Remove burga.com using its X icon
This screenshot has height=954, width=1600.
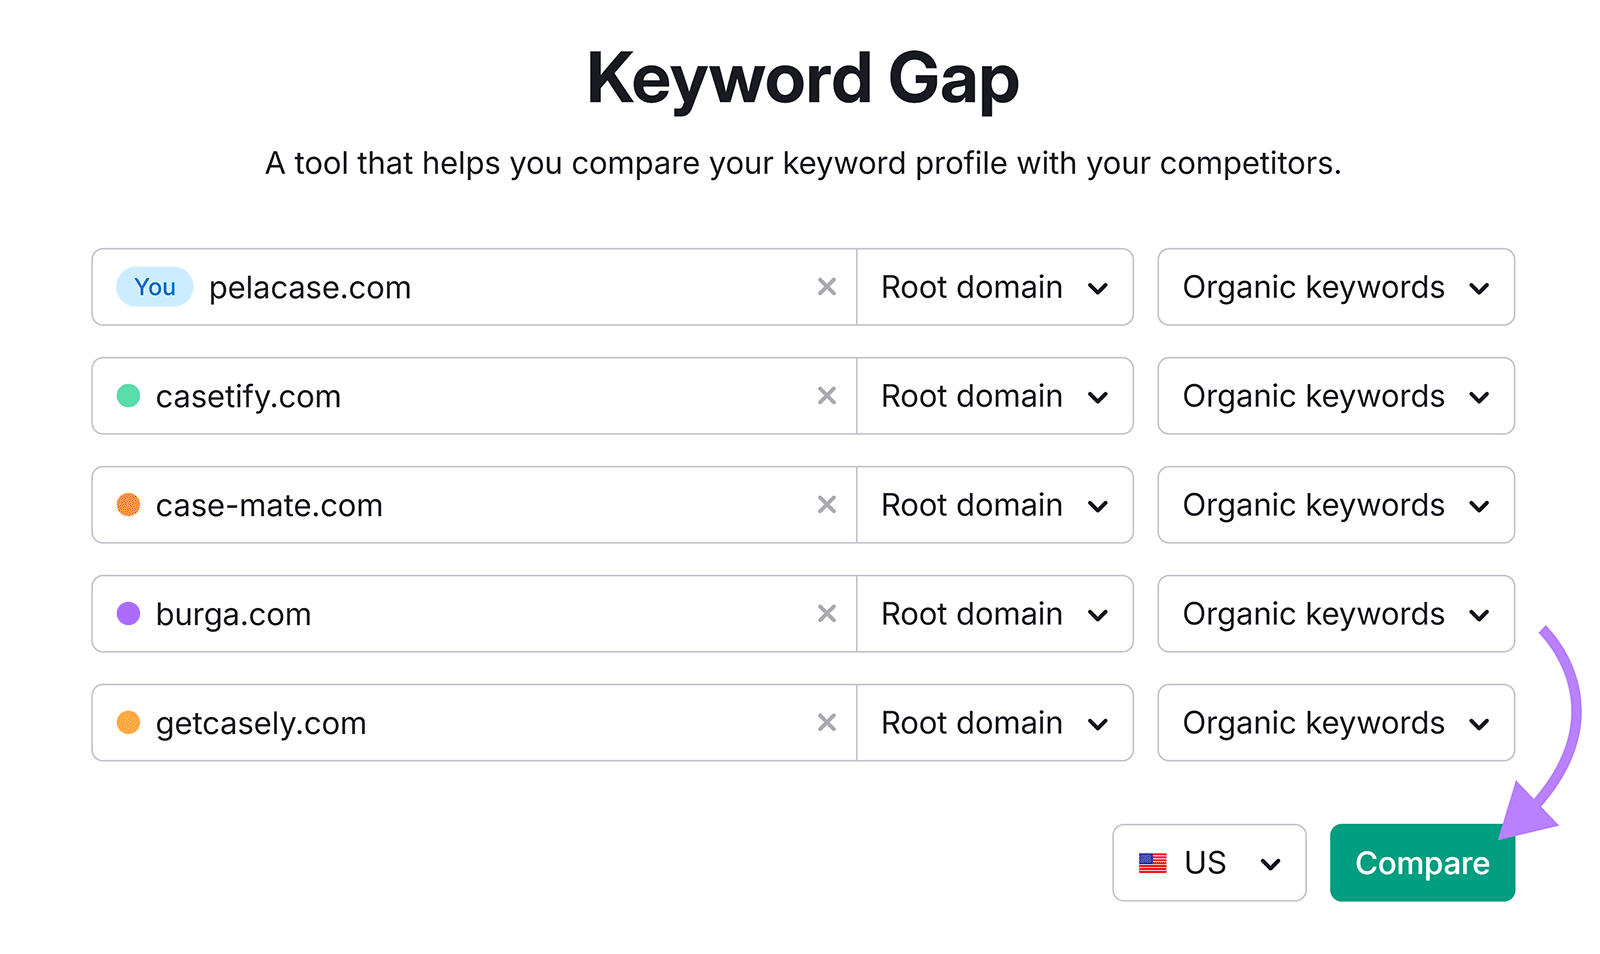[x=827, y=614]
